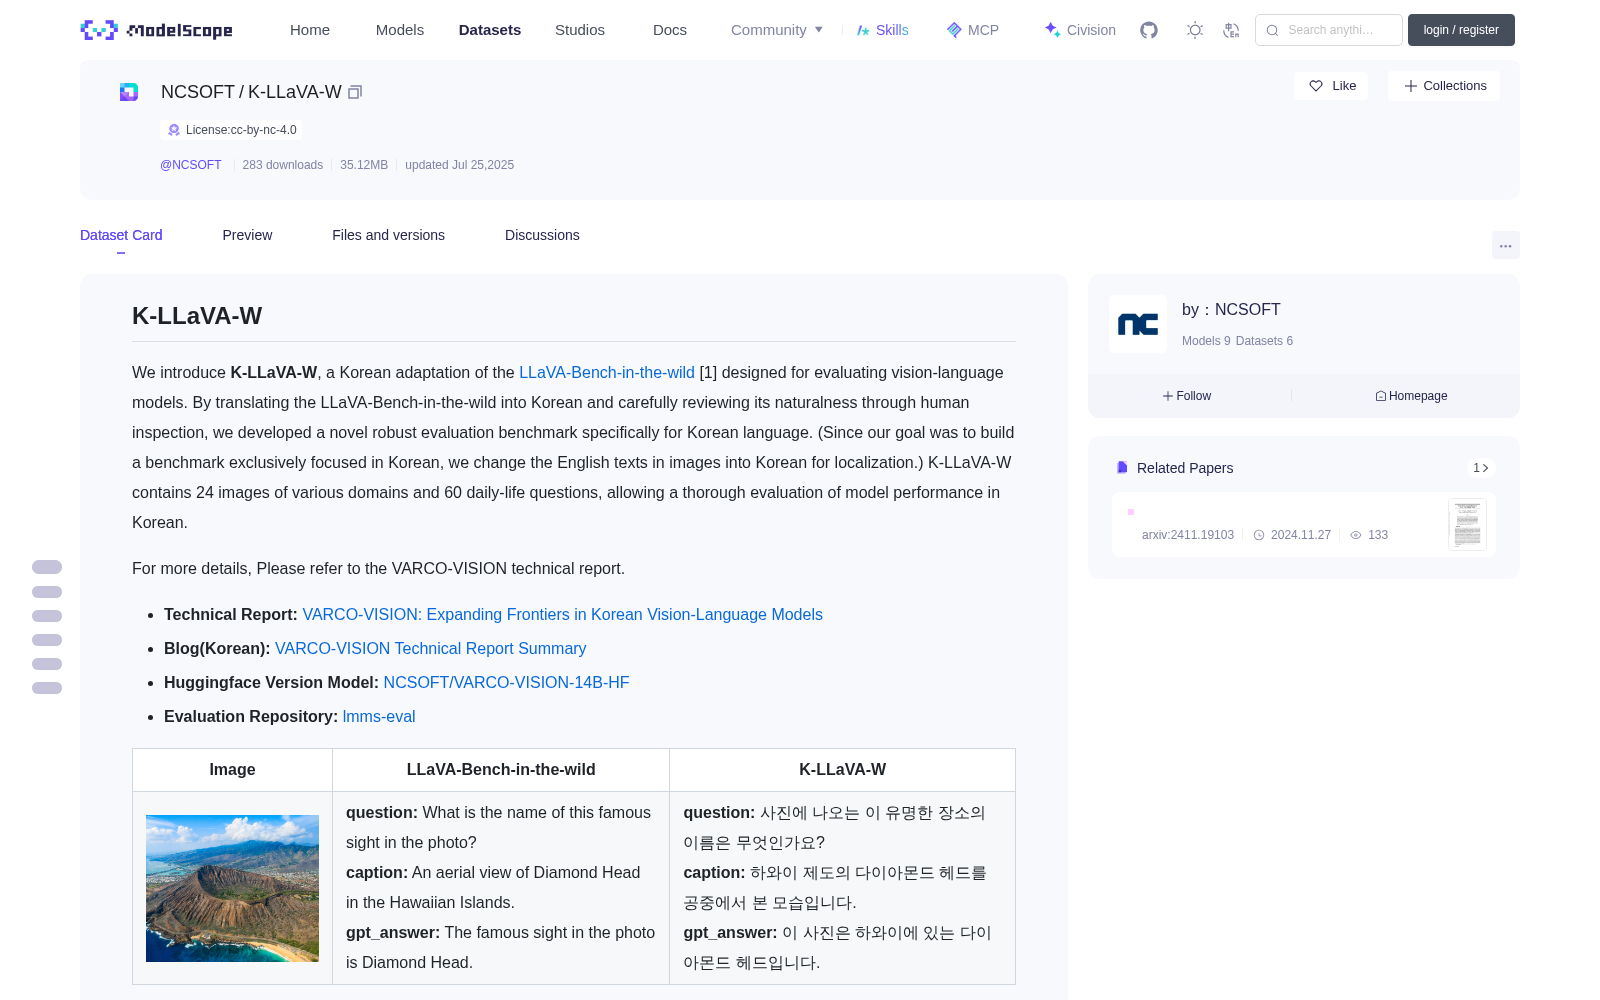
Task: Open the NCSOFT Homepage
Action: tap(1411, 396)
